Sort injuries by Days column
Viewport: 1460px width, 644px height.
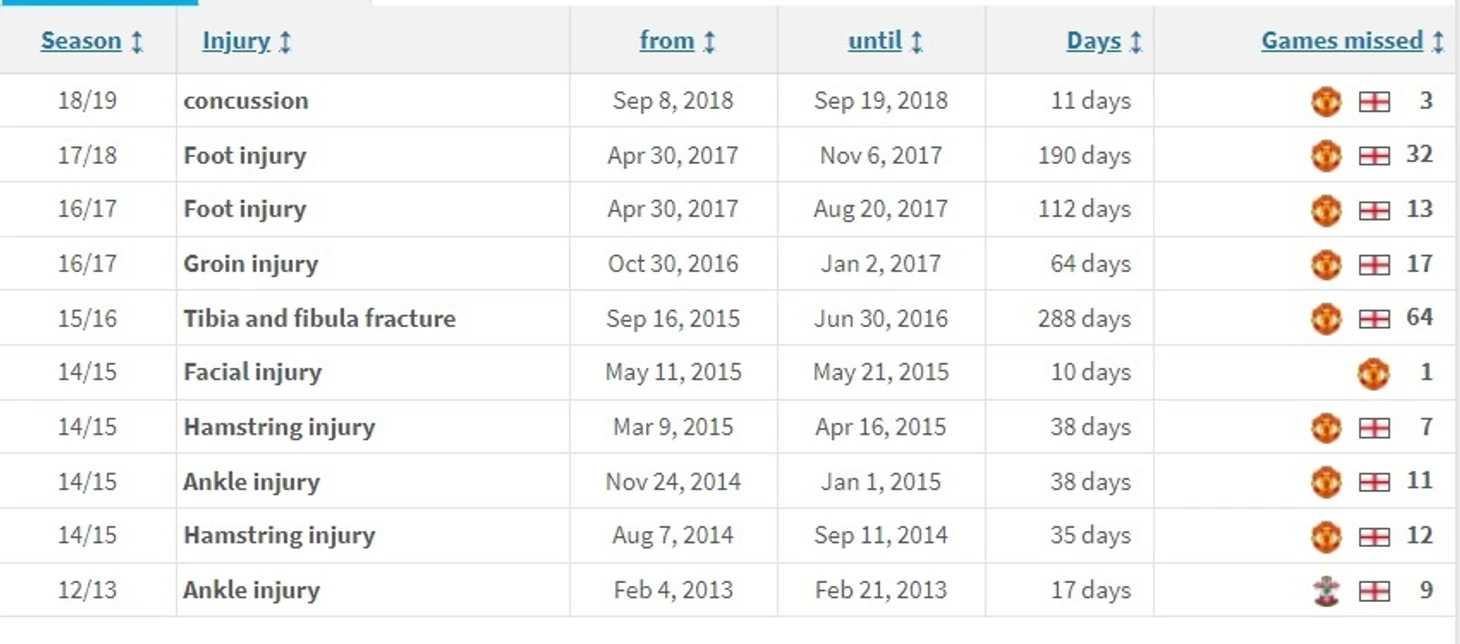[x=1094, y=41]
